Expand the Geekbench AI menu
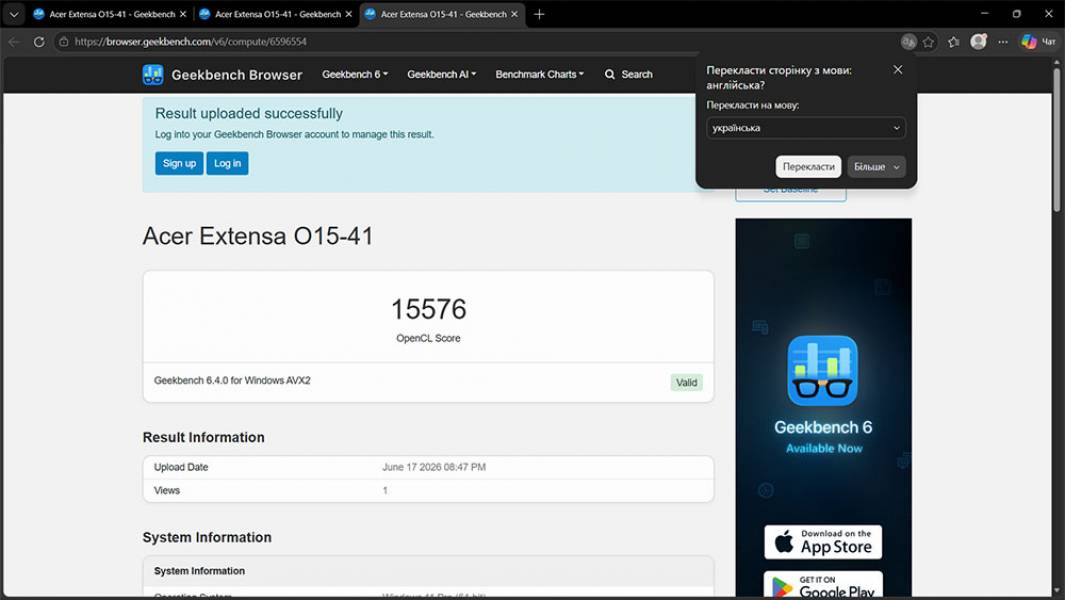 [x=441, y=74]
